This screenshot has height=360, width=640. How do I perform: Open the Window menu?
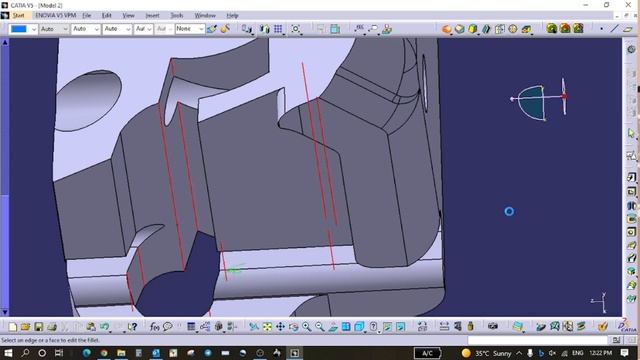pos(205,16)
